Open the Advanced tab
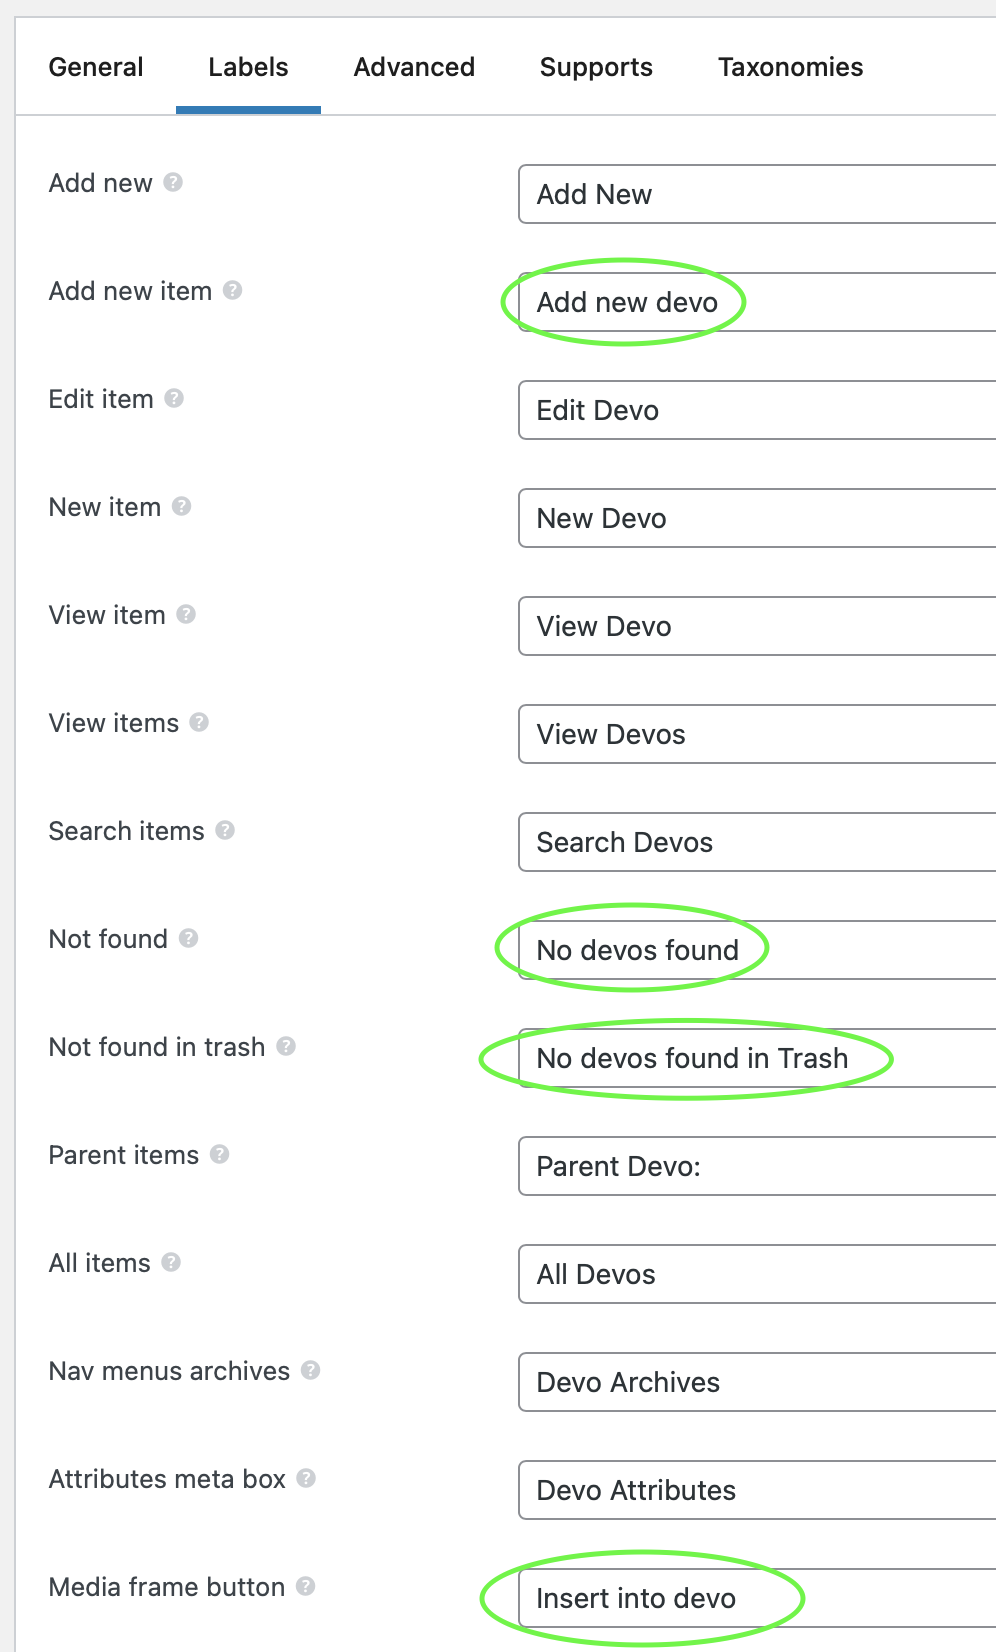This screenshot has width=996, height=1652. [x=414, y=67]
